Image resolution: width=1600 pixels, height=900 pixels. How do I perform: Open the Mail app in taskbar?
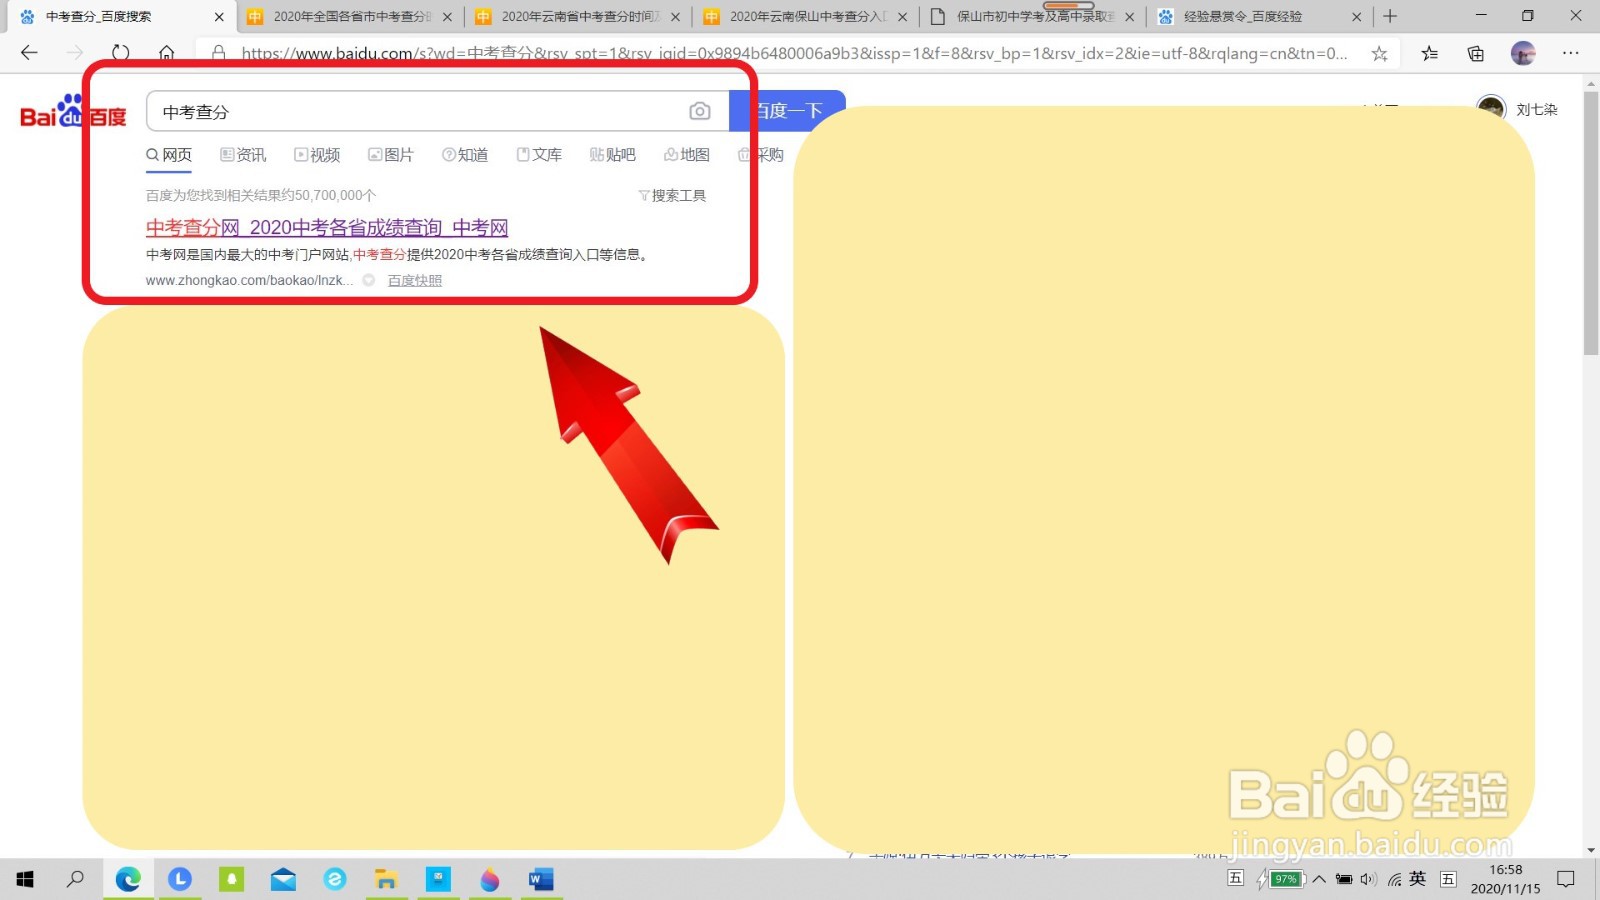[x=283, y=879]
